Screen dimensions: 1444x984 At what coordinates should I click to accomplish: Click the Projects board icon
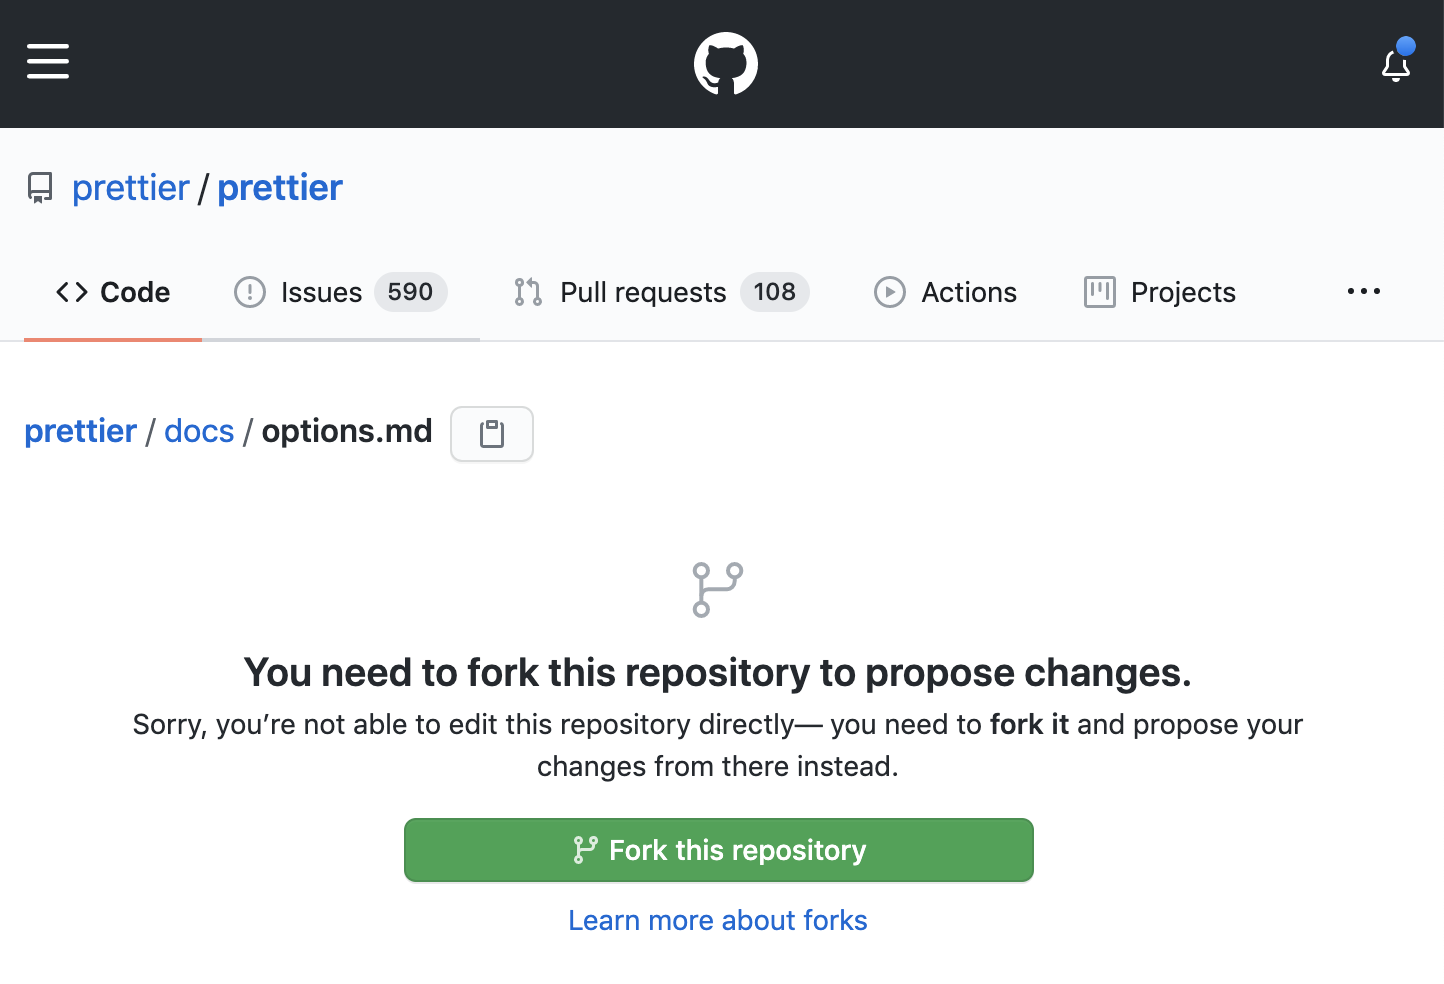(1100, 292)
